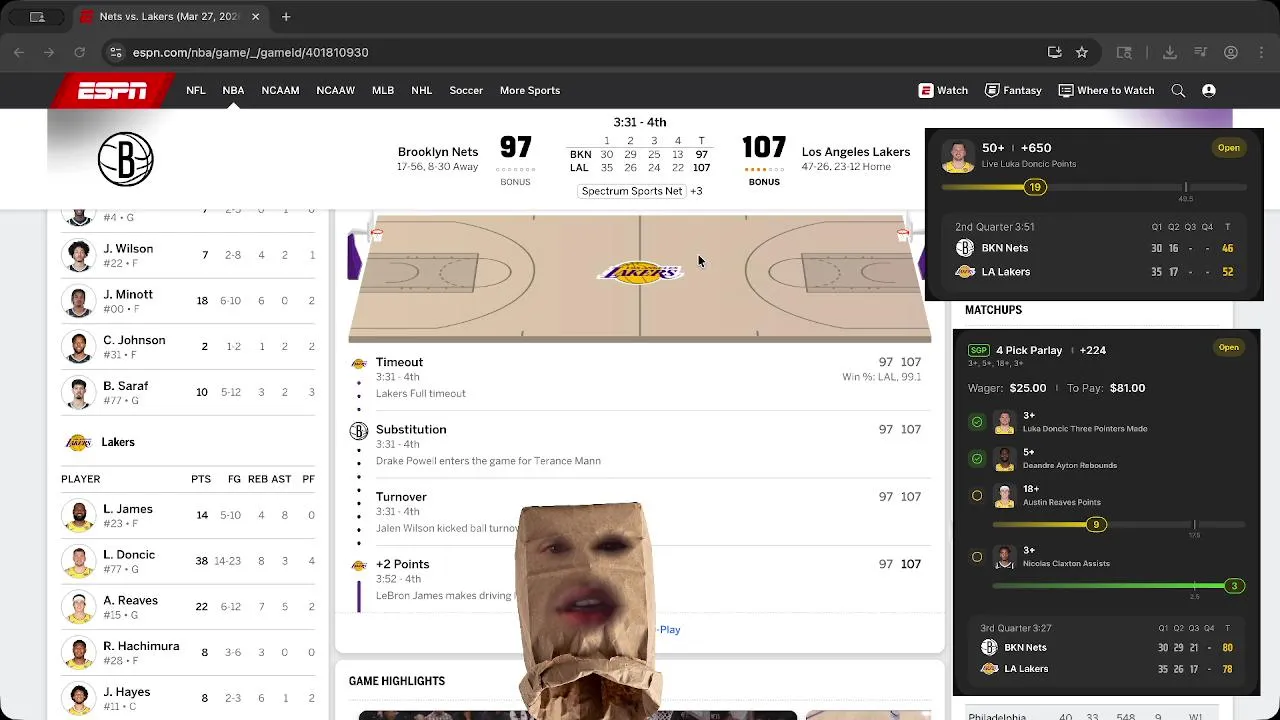Click C. Johnson's headshot
The width and height of the screenshot is (1280, 720).
tap(78, 346)
